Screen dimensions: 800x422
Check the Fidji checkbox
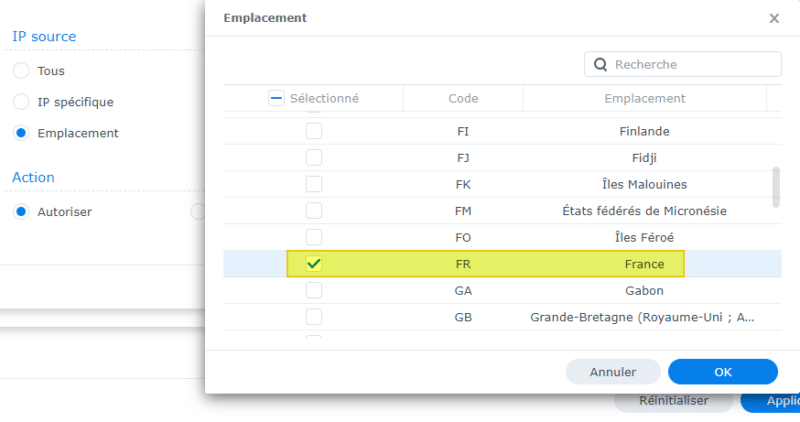point(314,158)
